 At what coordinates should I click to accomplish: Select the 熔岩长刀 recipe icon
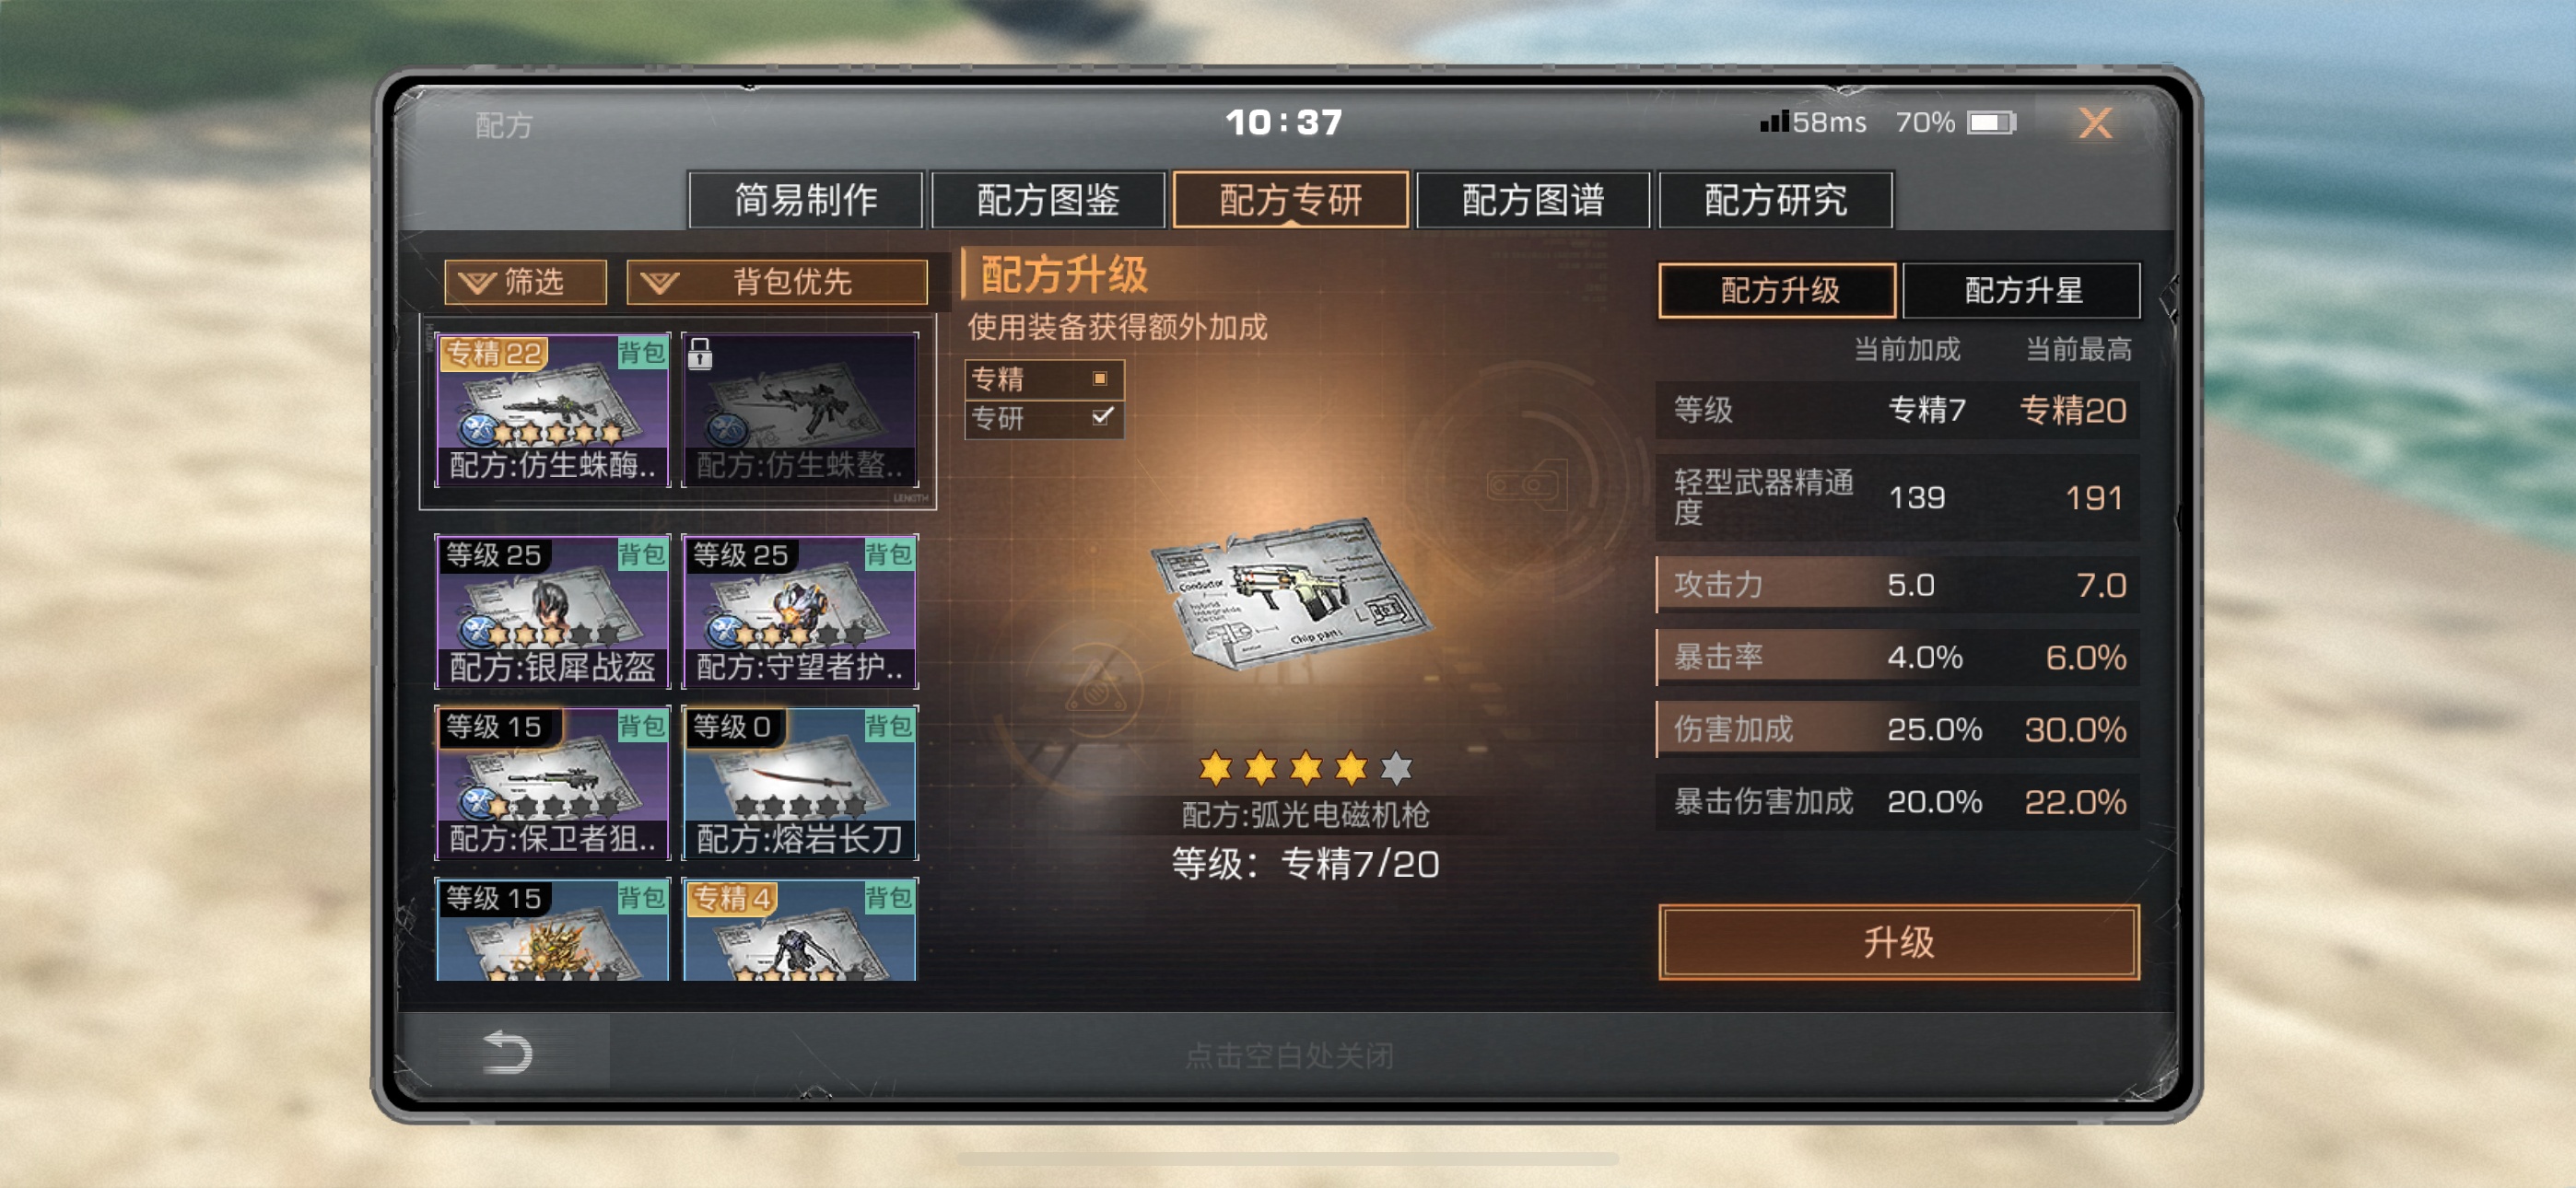click(800, 783)
